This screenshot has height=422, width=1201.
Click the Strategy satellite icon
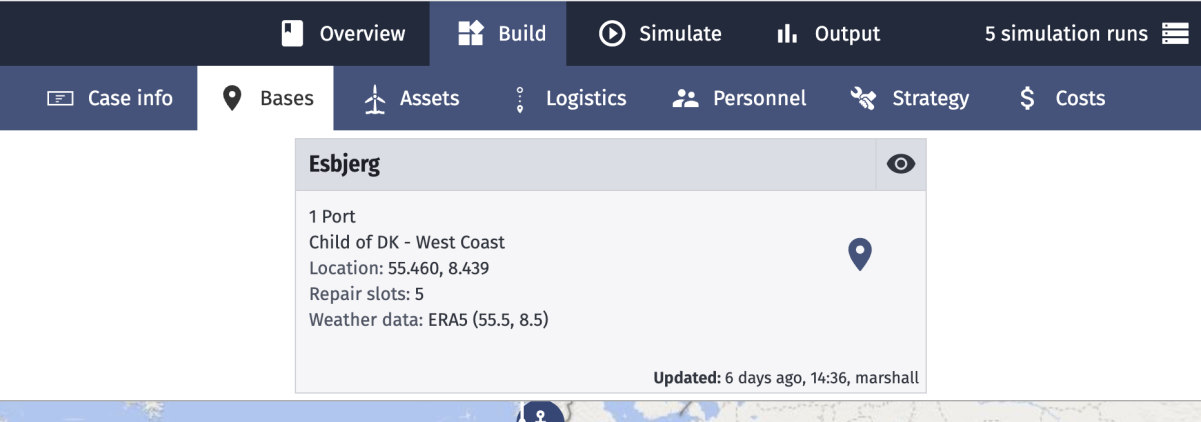click(x=863, y=98)
